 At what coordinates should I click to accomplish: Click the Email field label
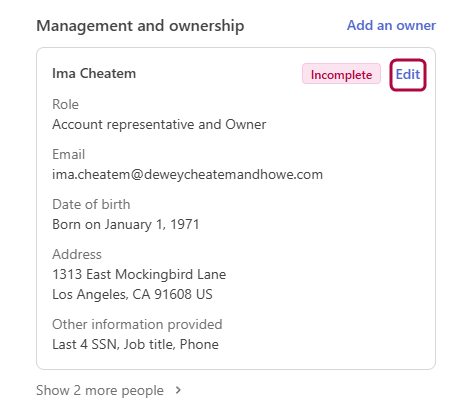pos(69,154)
